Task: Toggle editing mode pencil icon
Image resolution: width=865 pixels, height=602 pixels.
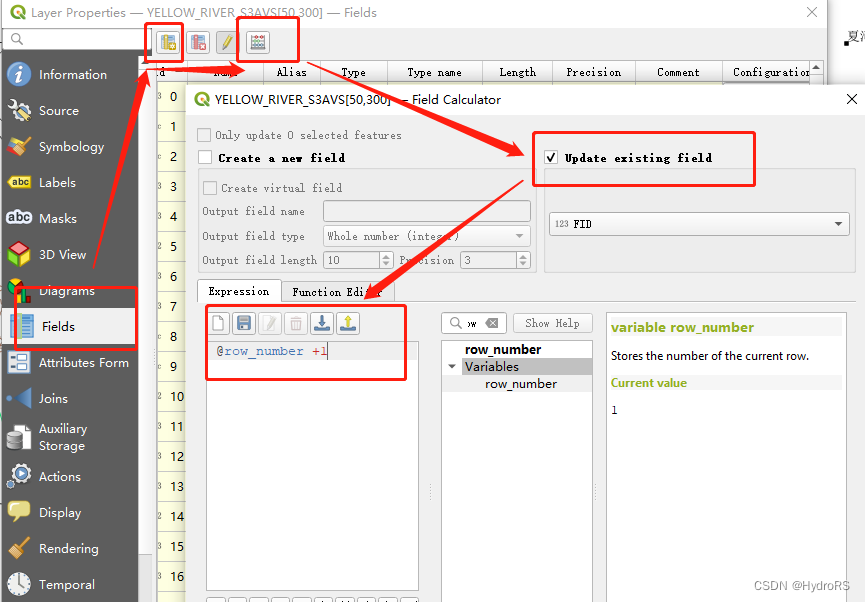Action: 227,42
